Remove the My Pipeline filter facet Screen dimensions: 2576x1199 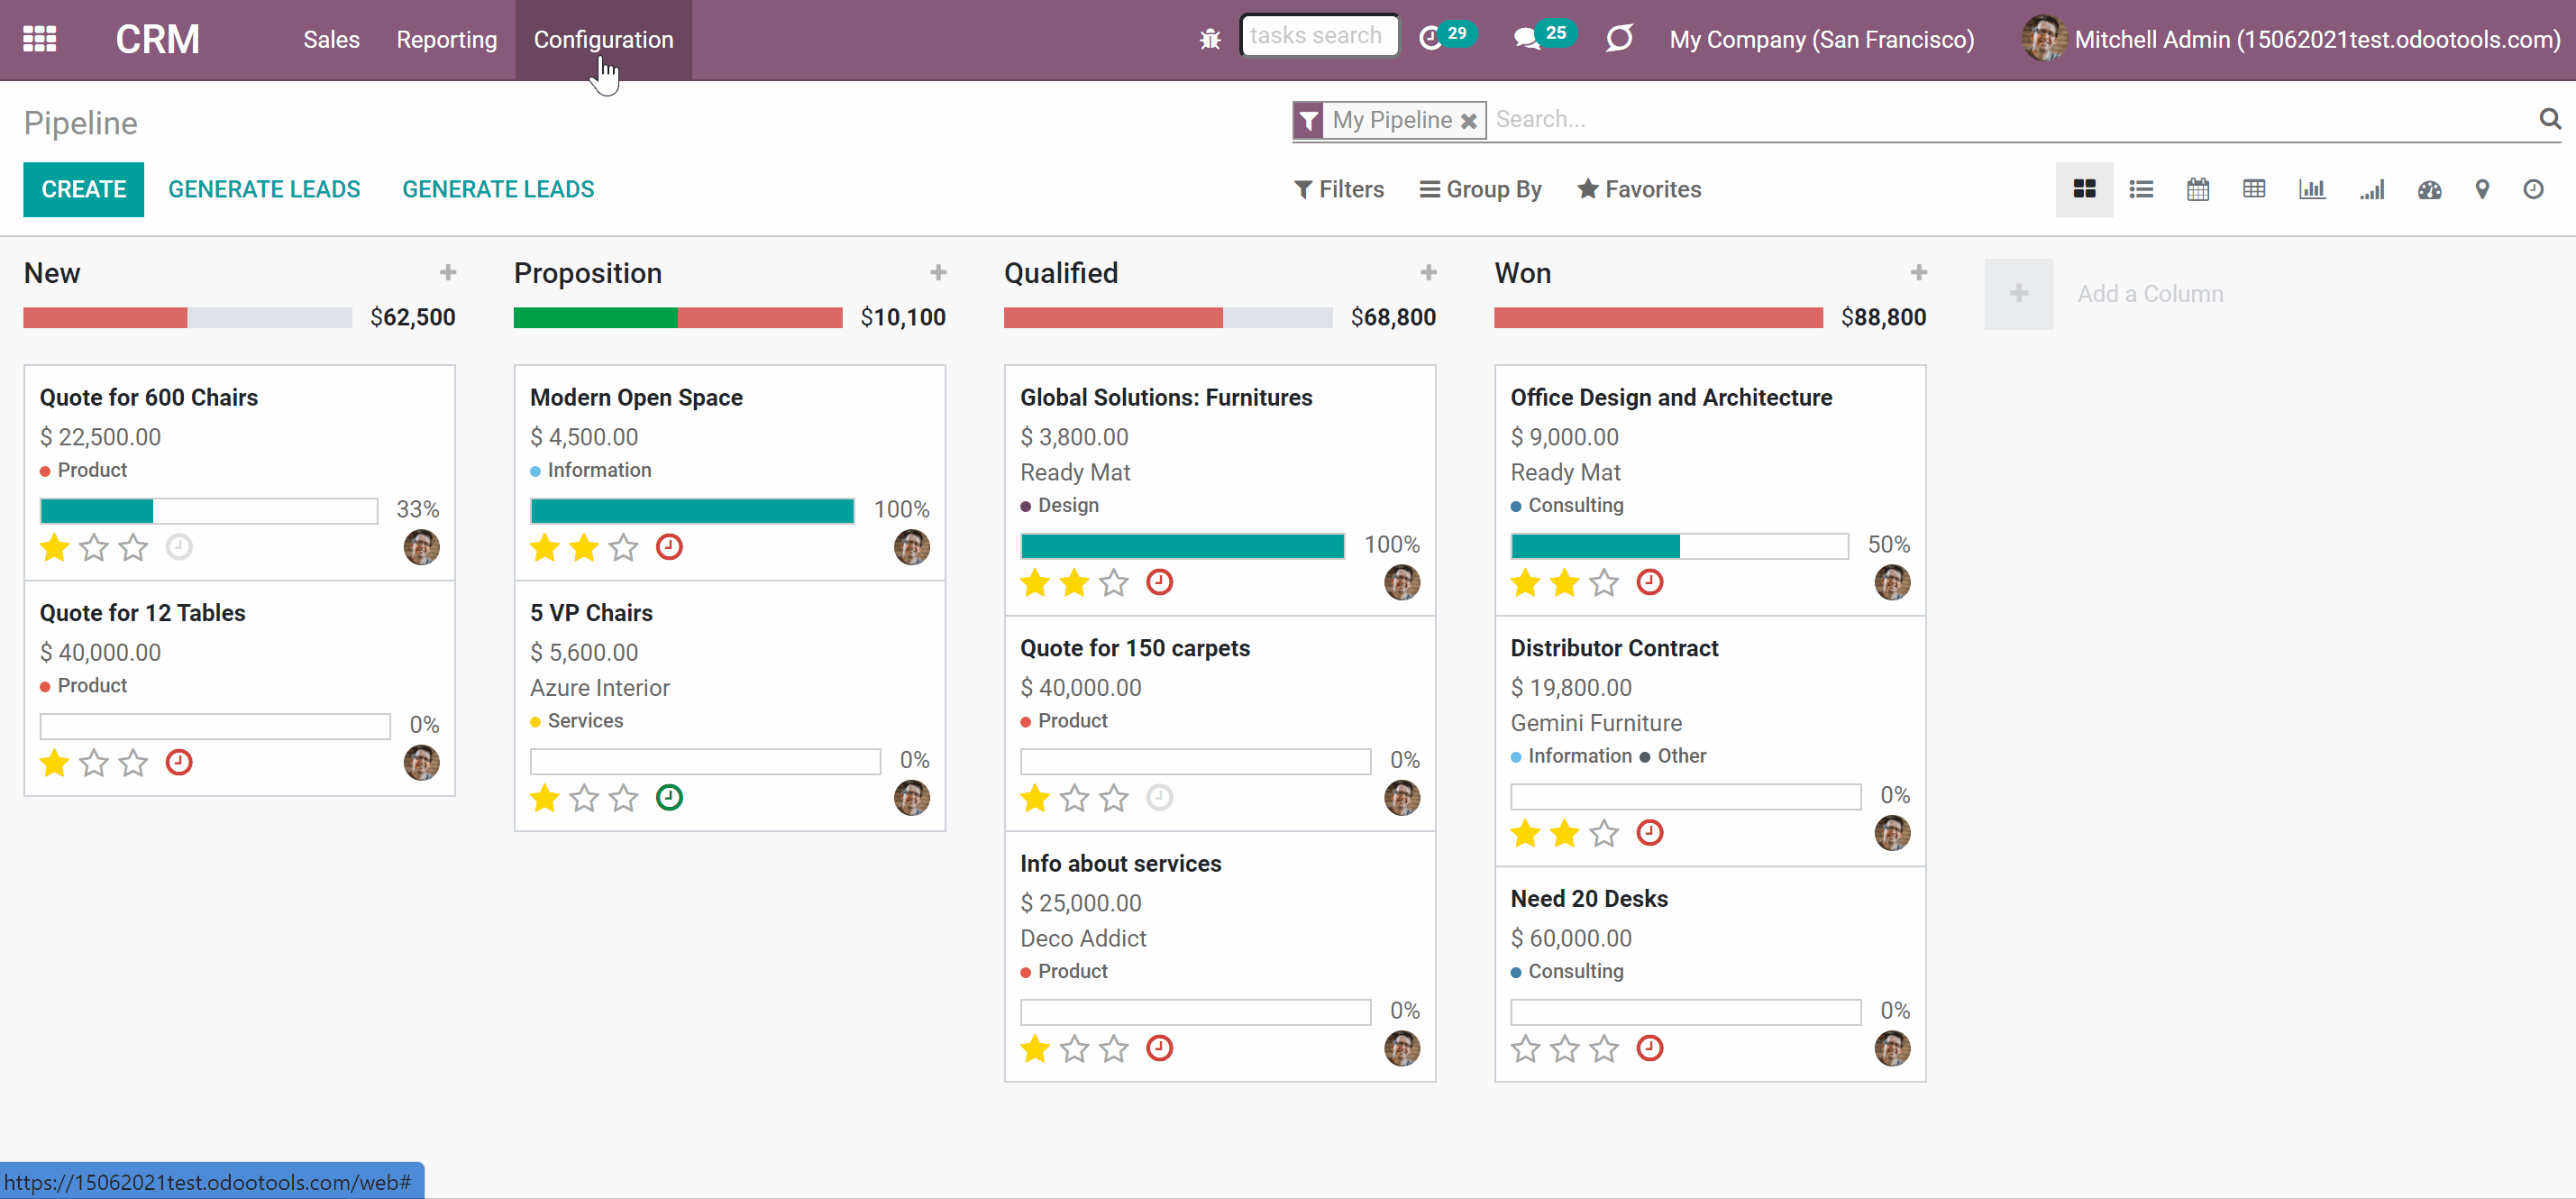click(1469, 121)
